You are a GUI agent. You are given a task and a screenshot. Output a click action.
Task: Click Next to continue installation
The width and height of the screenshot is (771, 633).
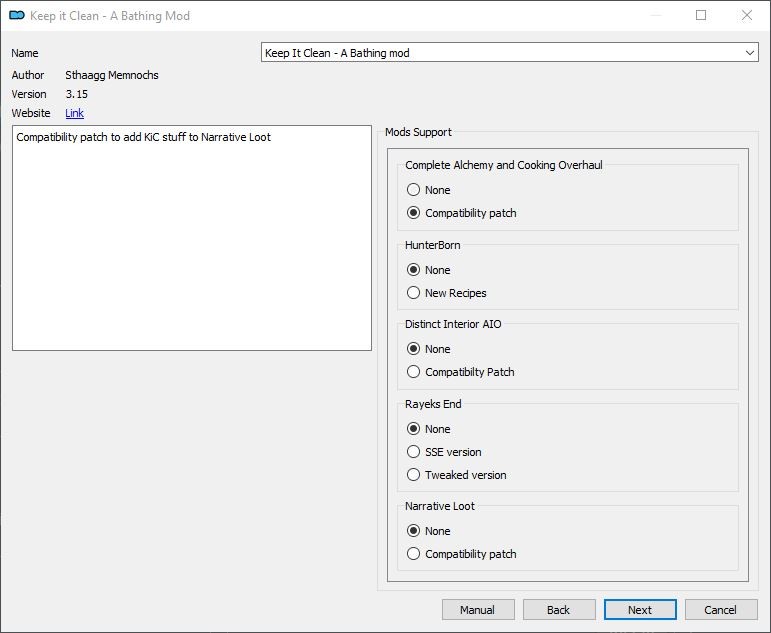pos(640,610)
